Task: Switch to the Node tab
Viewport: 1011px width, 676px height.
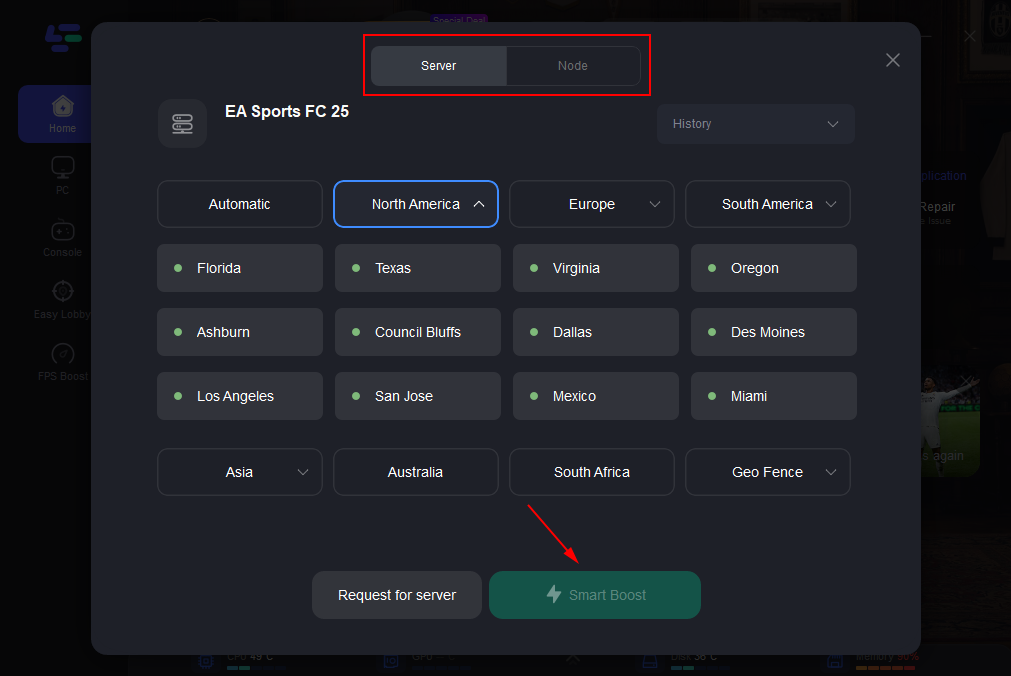Action: pos(573,66)
